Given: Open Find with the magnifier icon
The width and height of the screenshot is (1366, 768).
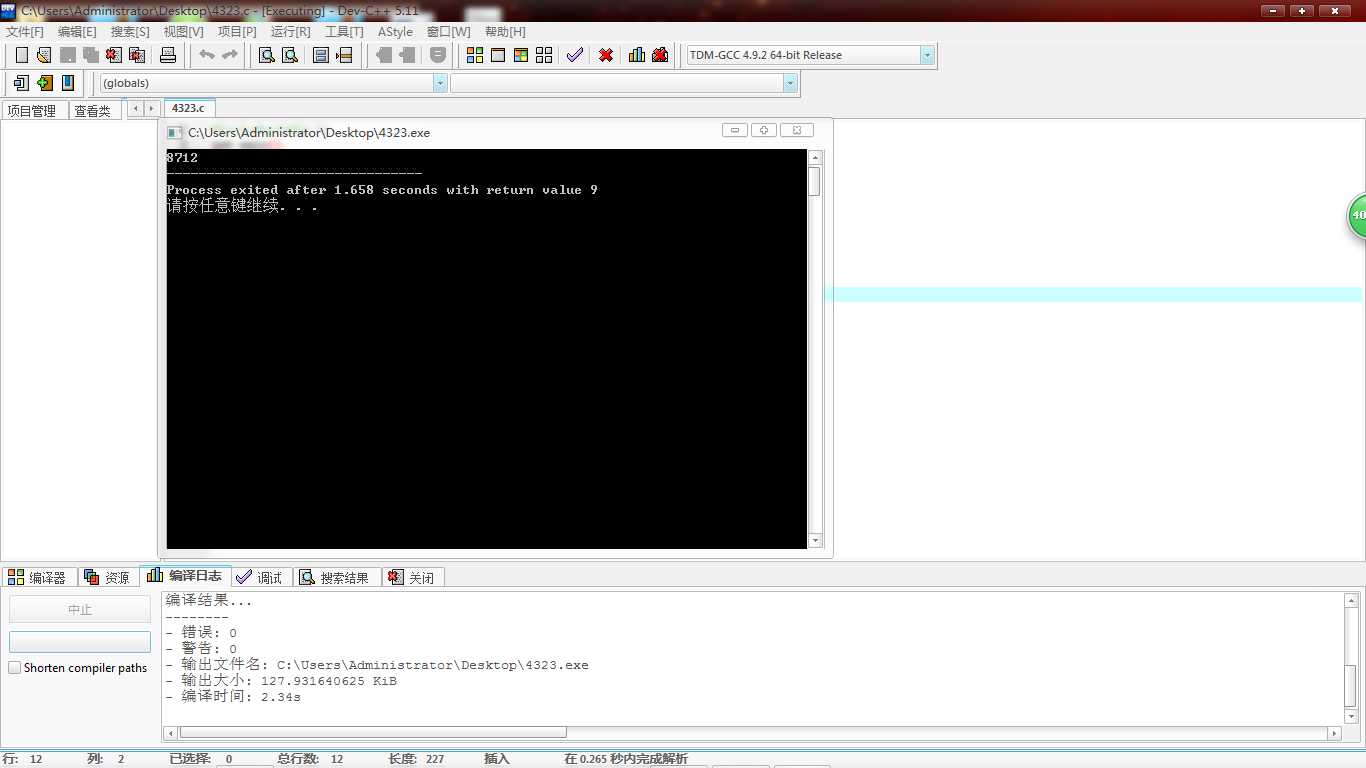Looking at the screenshot, I should tap(267, 55).
